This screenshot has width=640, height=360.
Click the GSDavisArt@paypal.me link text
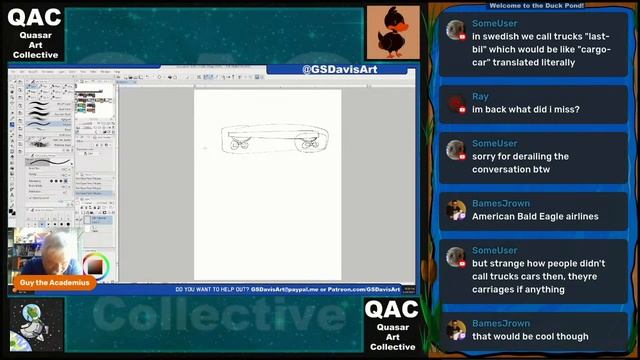(x=284, y=289)
